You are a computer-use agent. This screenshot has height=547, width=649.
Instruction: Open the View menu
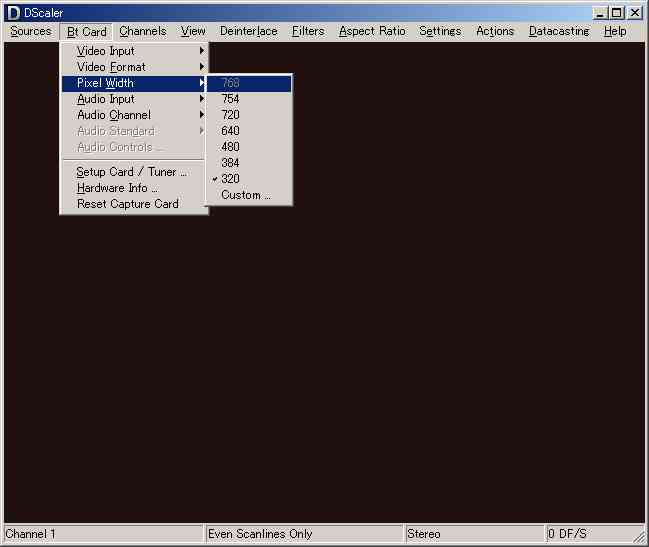click(x=193, y=31)
